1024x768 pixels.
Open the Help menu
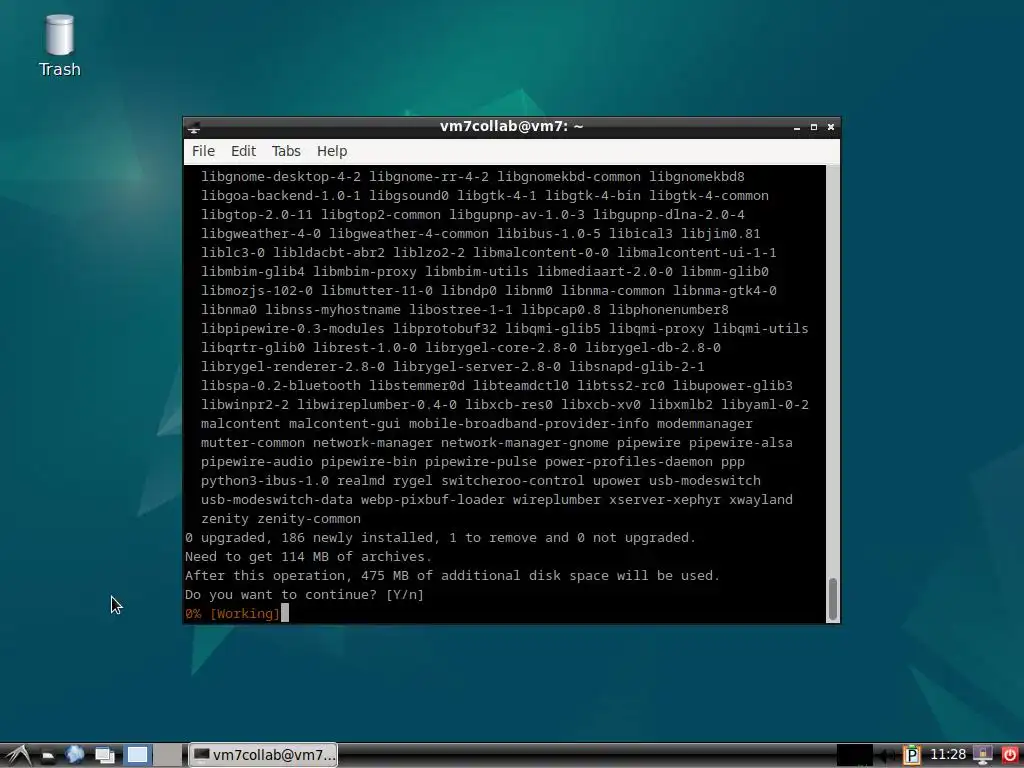332,151
